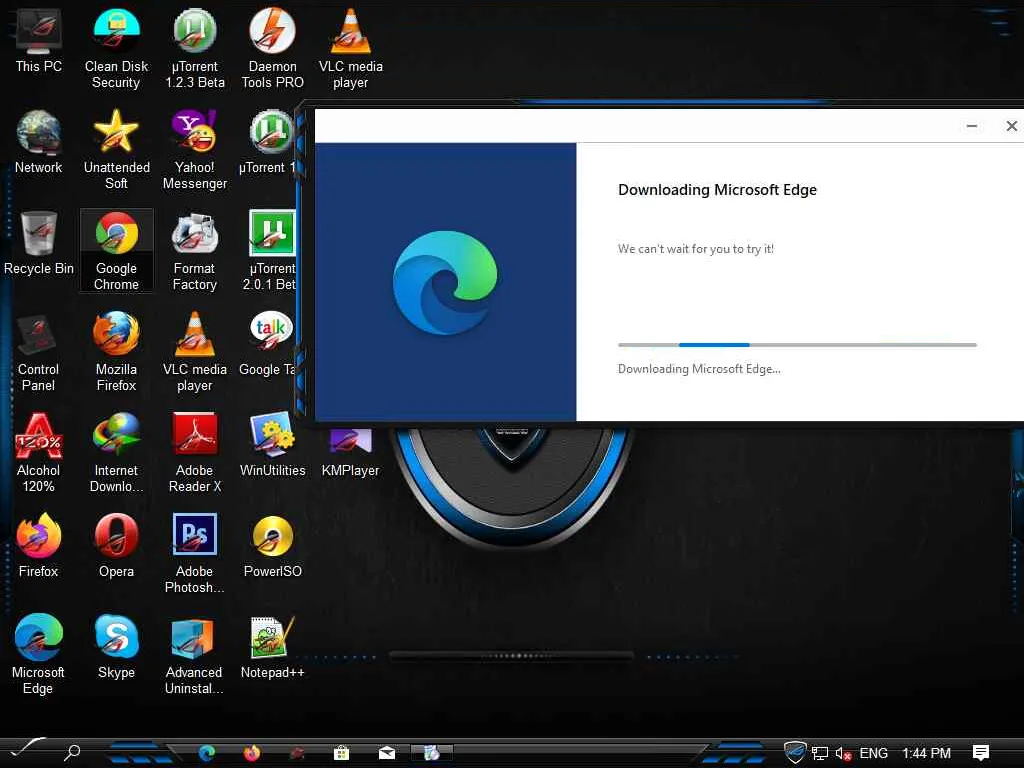
Task: Open Skype desktop icon
Action: point(116,647)
